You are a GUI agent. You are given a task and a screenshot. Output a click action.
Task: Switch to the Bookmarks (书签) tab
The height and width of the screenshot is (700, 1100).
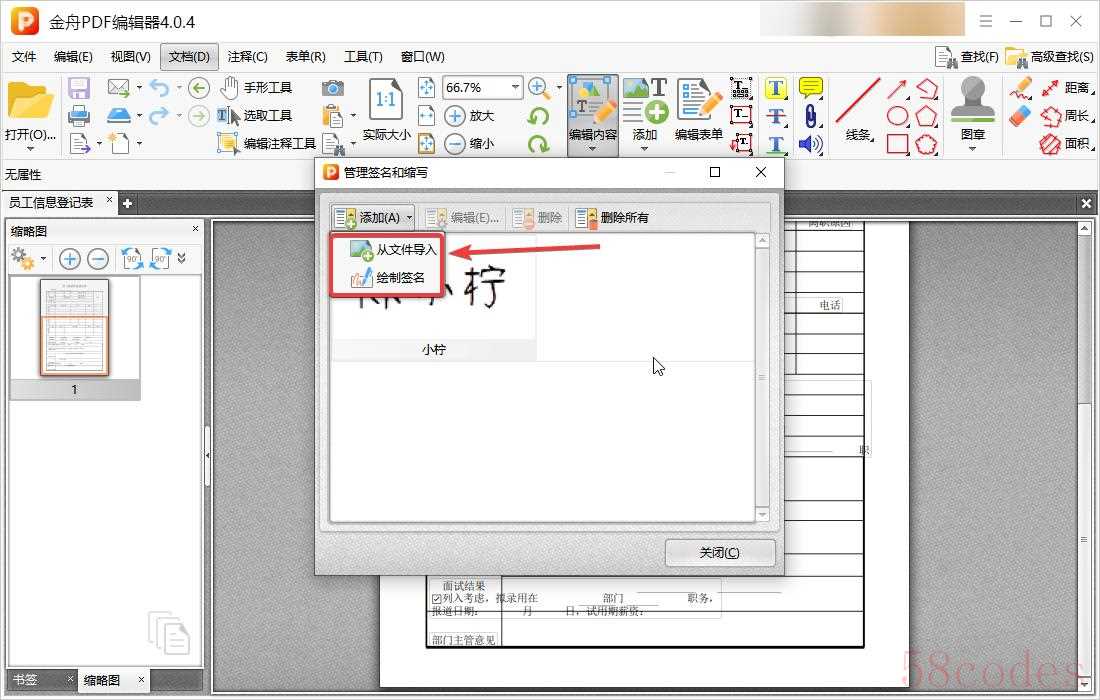(25, 680)
